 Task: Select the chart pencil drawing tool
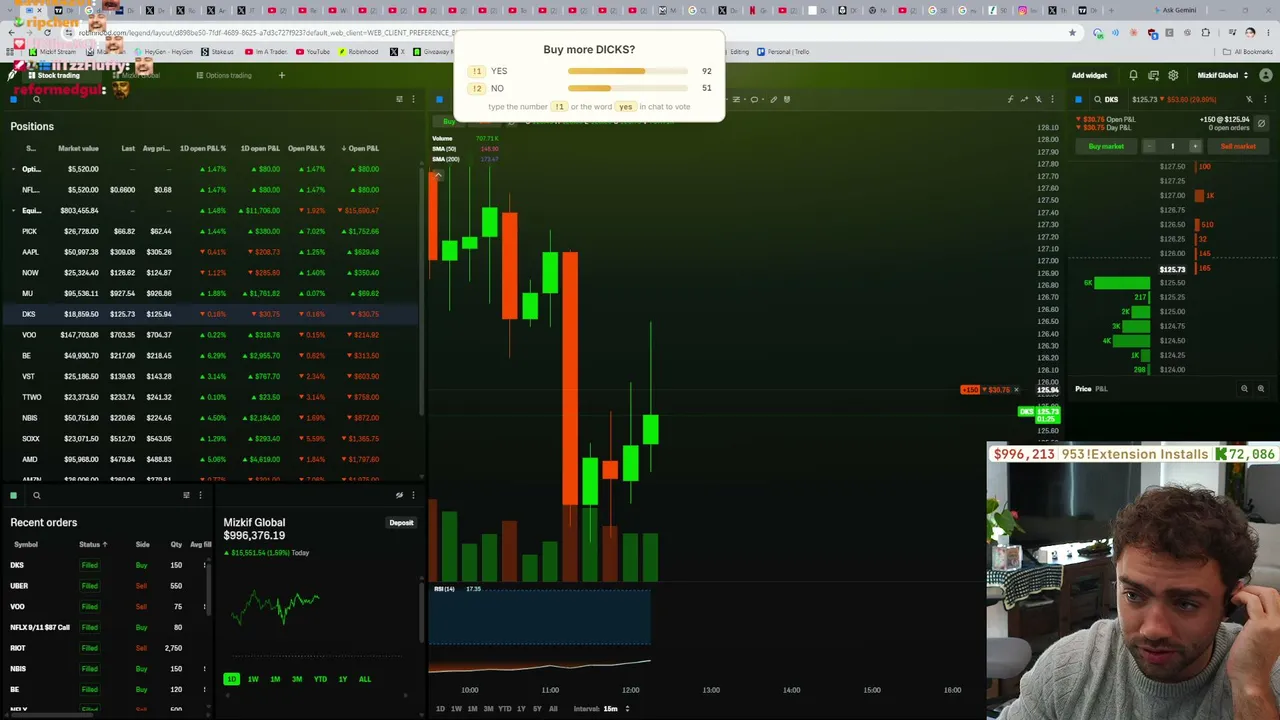(x=773, y=99)
